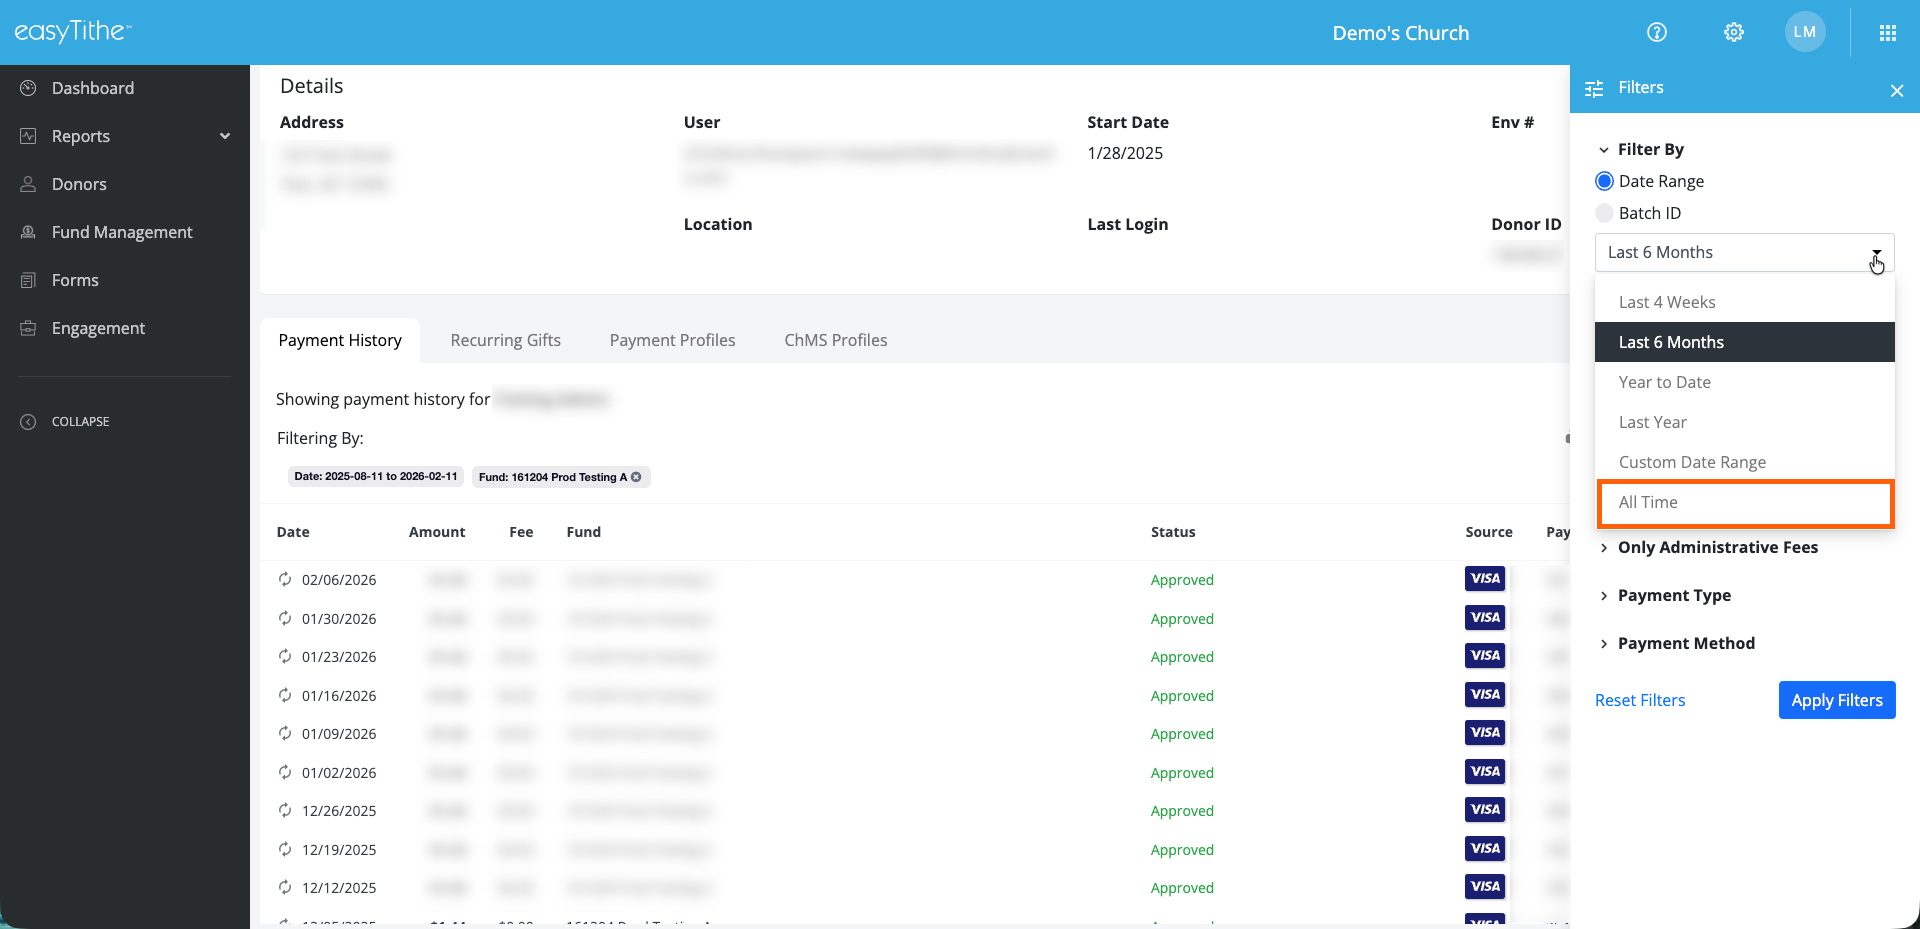Select the Batch ID radio button
1920x929 pixels.
(x=1605, y=213)
